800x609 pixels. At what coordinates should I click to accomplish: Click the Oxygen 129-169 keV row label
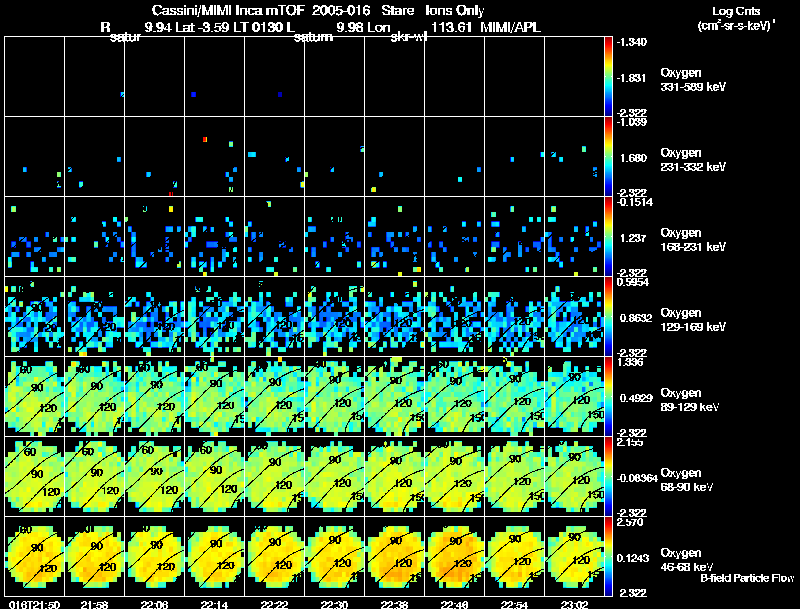(x=693, y=318)
